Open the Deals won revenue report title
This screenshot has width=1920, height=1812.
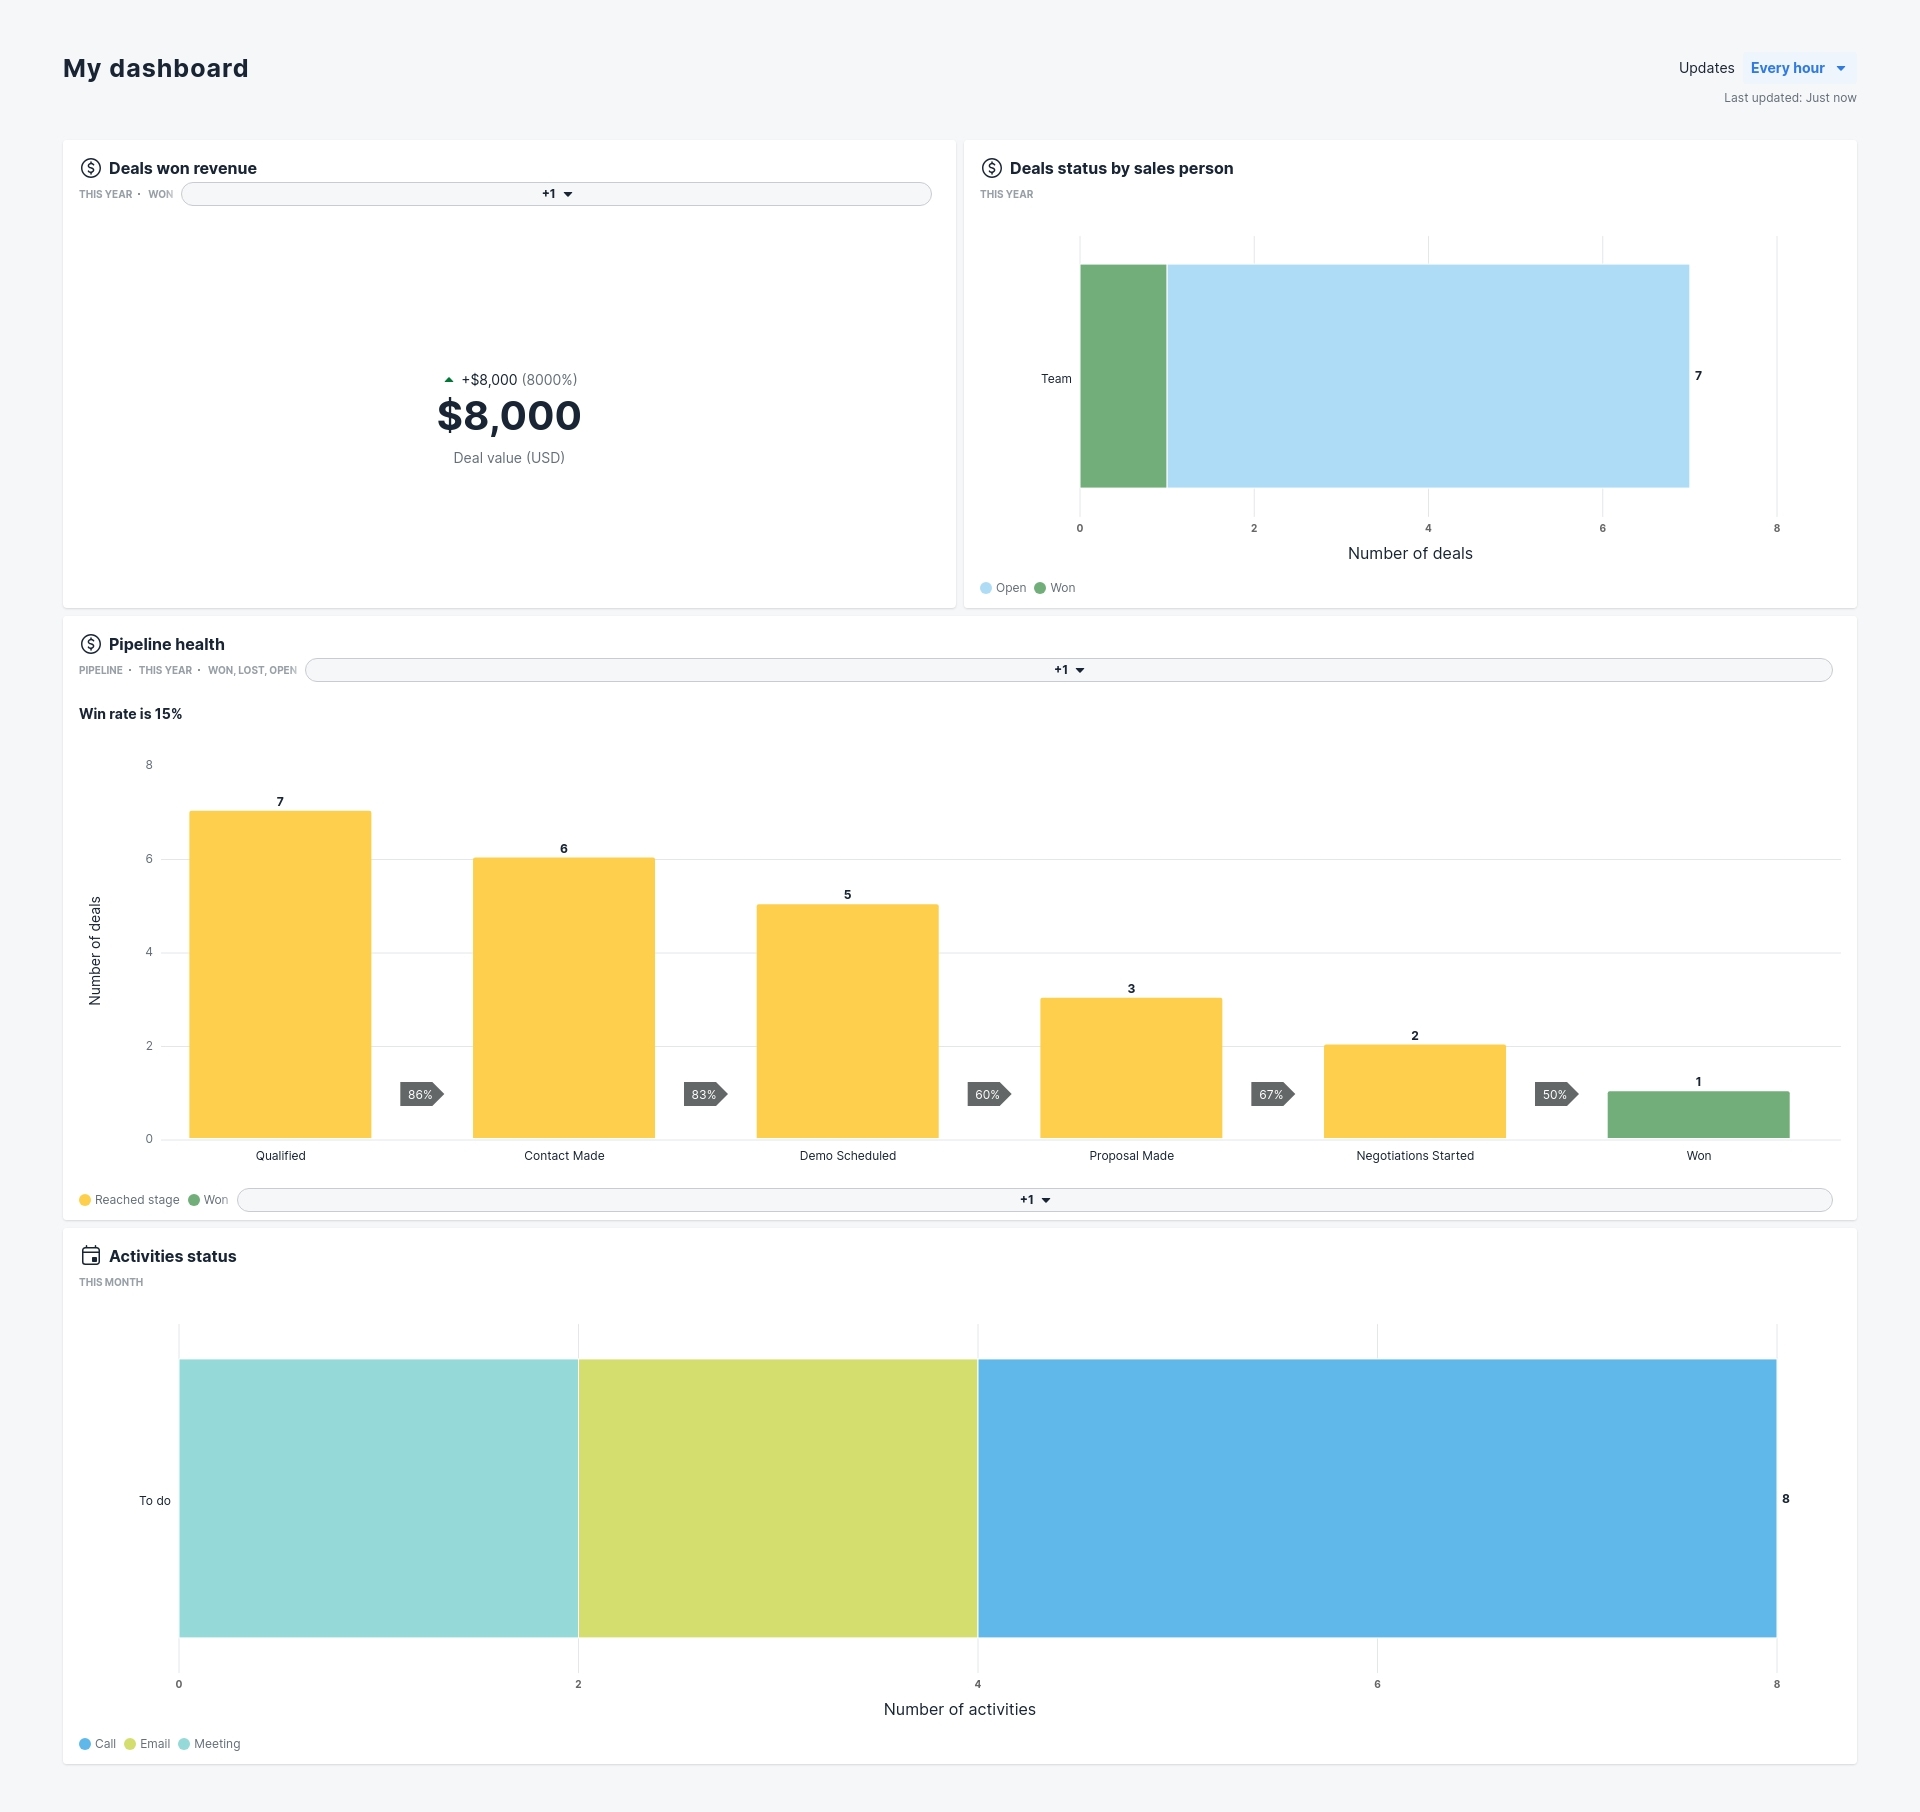182,168
